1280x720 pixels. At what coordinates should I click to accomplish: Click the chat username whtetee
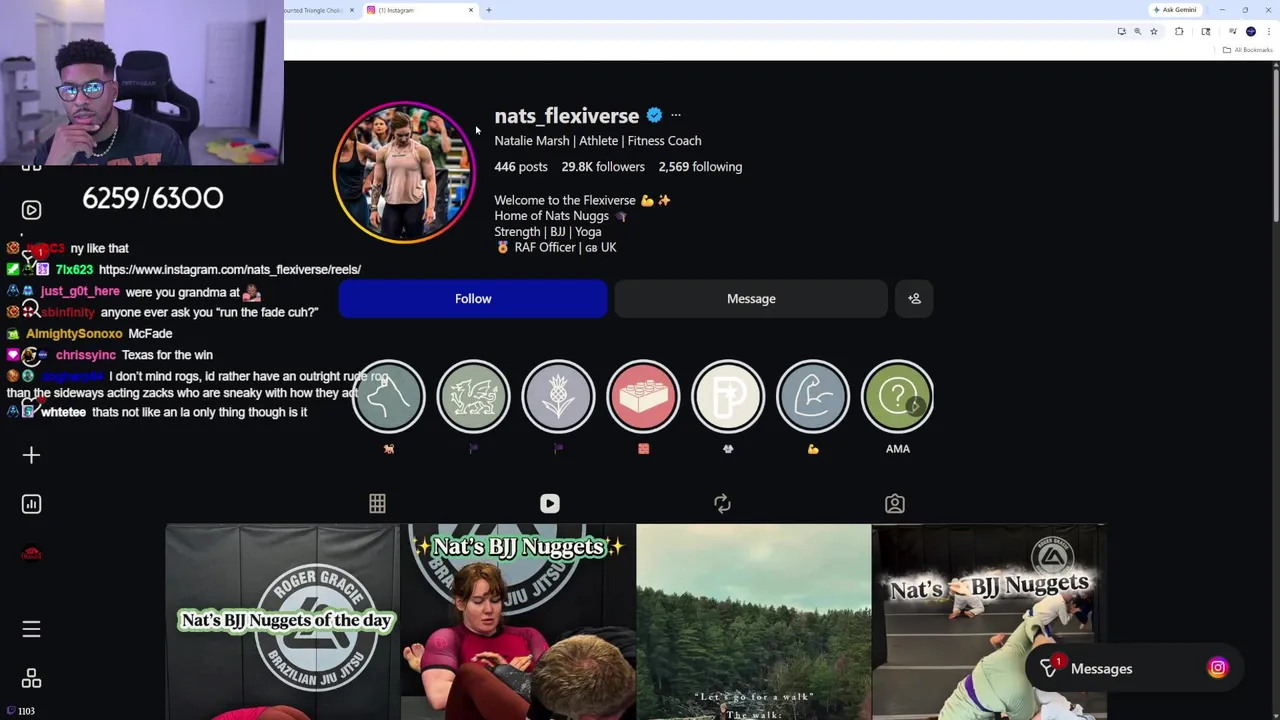64,412
